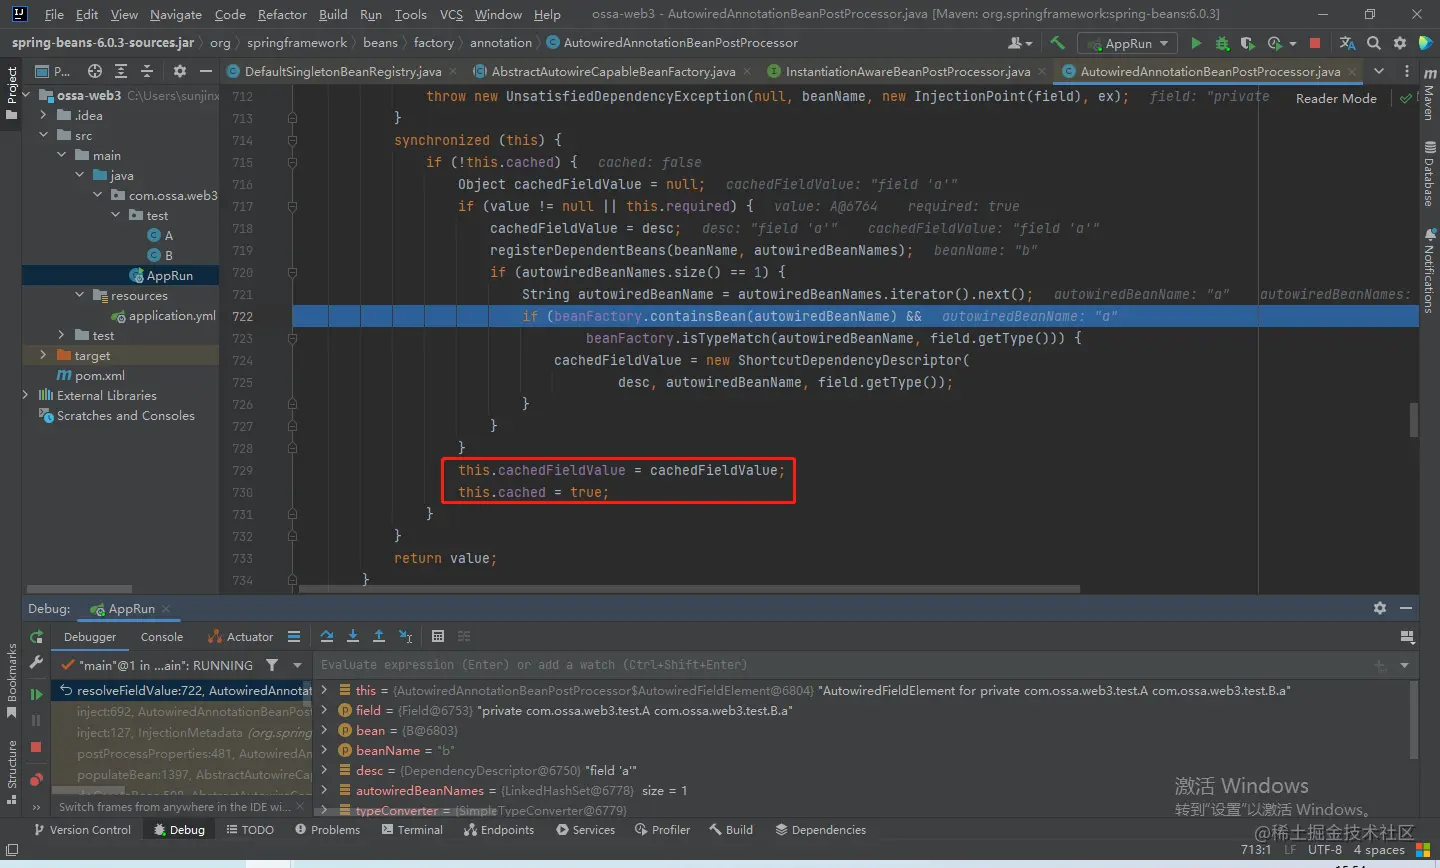Step out of the current method
This screenshot has height=868, width=1440.
coord(379,636)
